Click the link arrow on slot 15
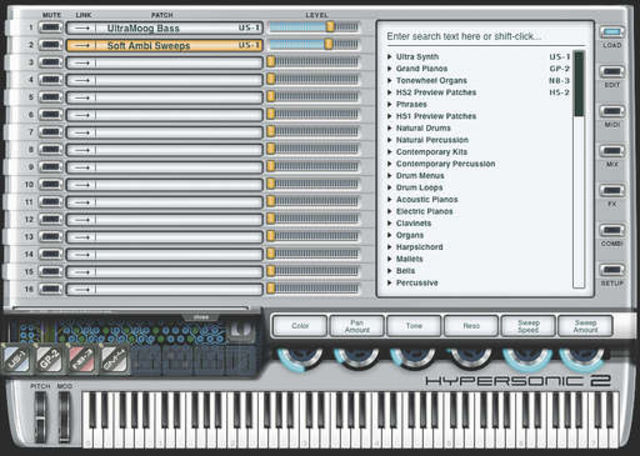This screenshot has height=456, width=640. 82,272
